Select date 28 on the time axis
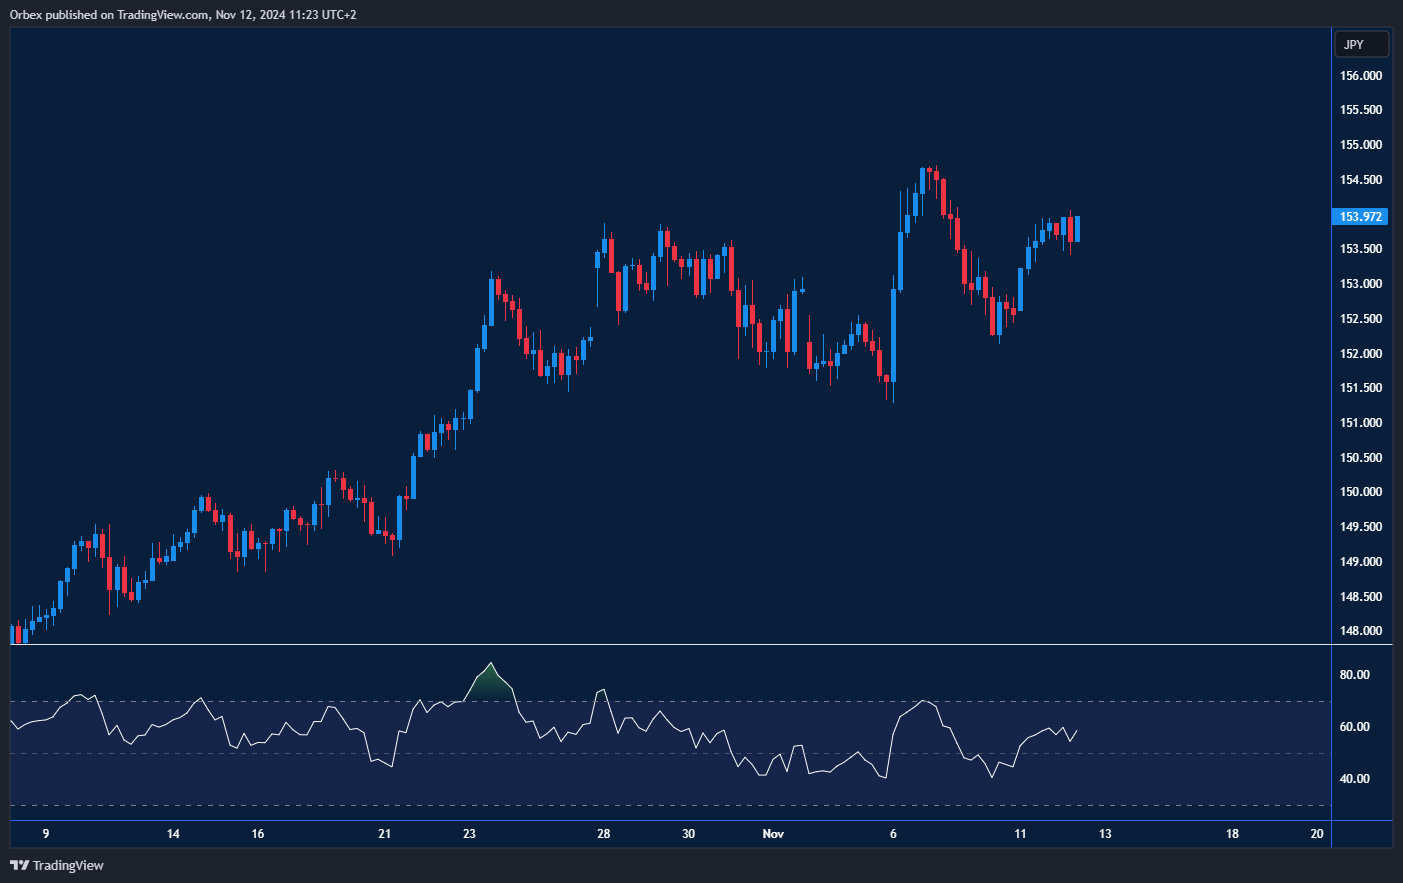Image resolution: width=1403 pixels, height=883 pixels. click(603, 834)
